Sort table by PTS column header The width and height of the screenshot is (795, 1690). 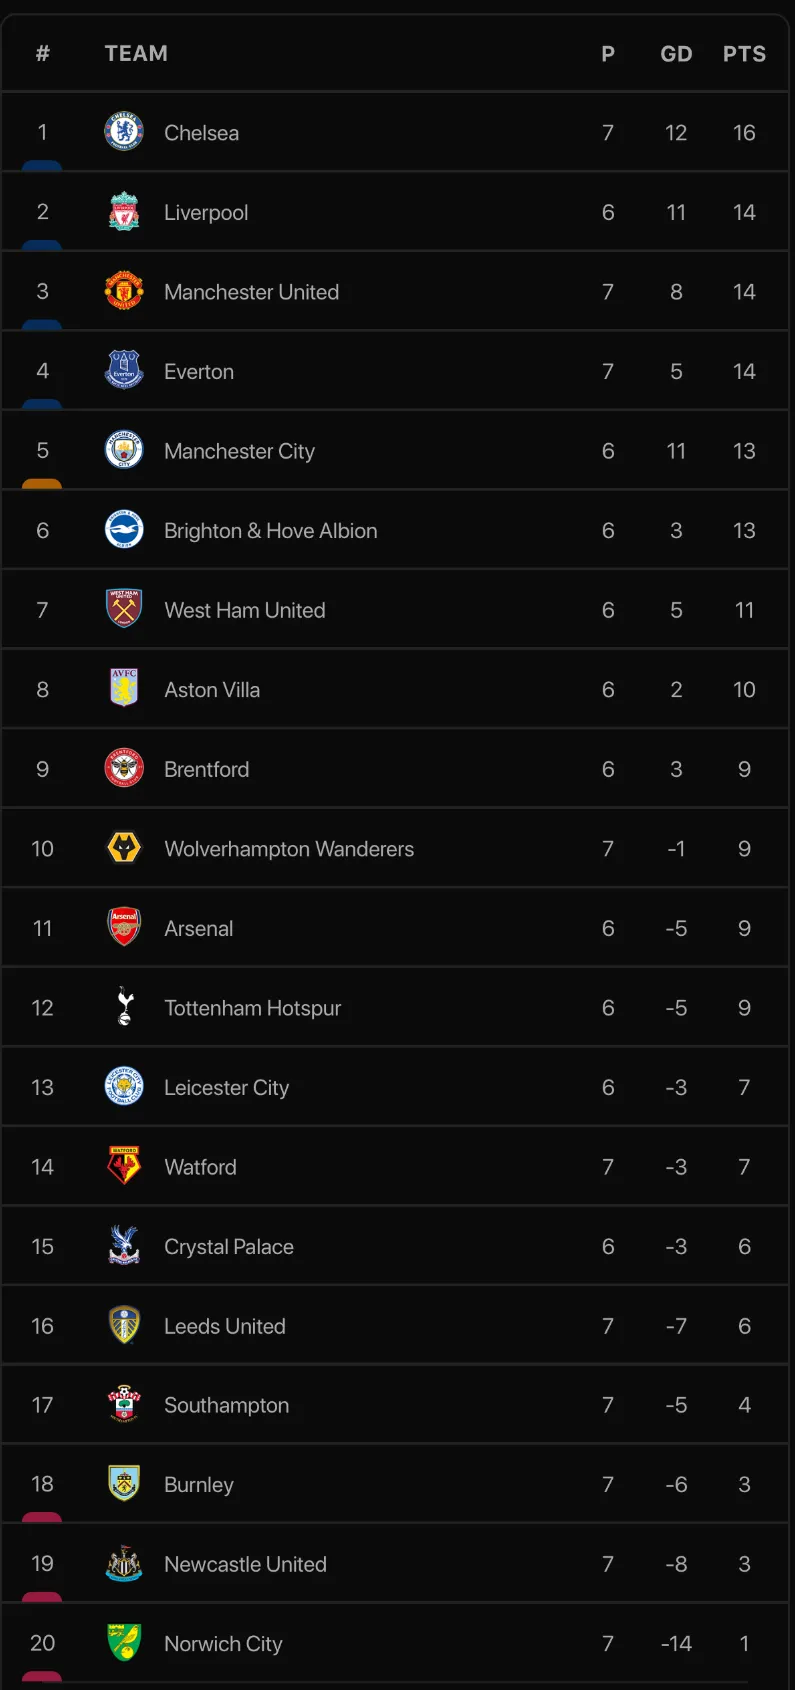[744, 54]
